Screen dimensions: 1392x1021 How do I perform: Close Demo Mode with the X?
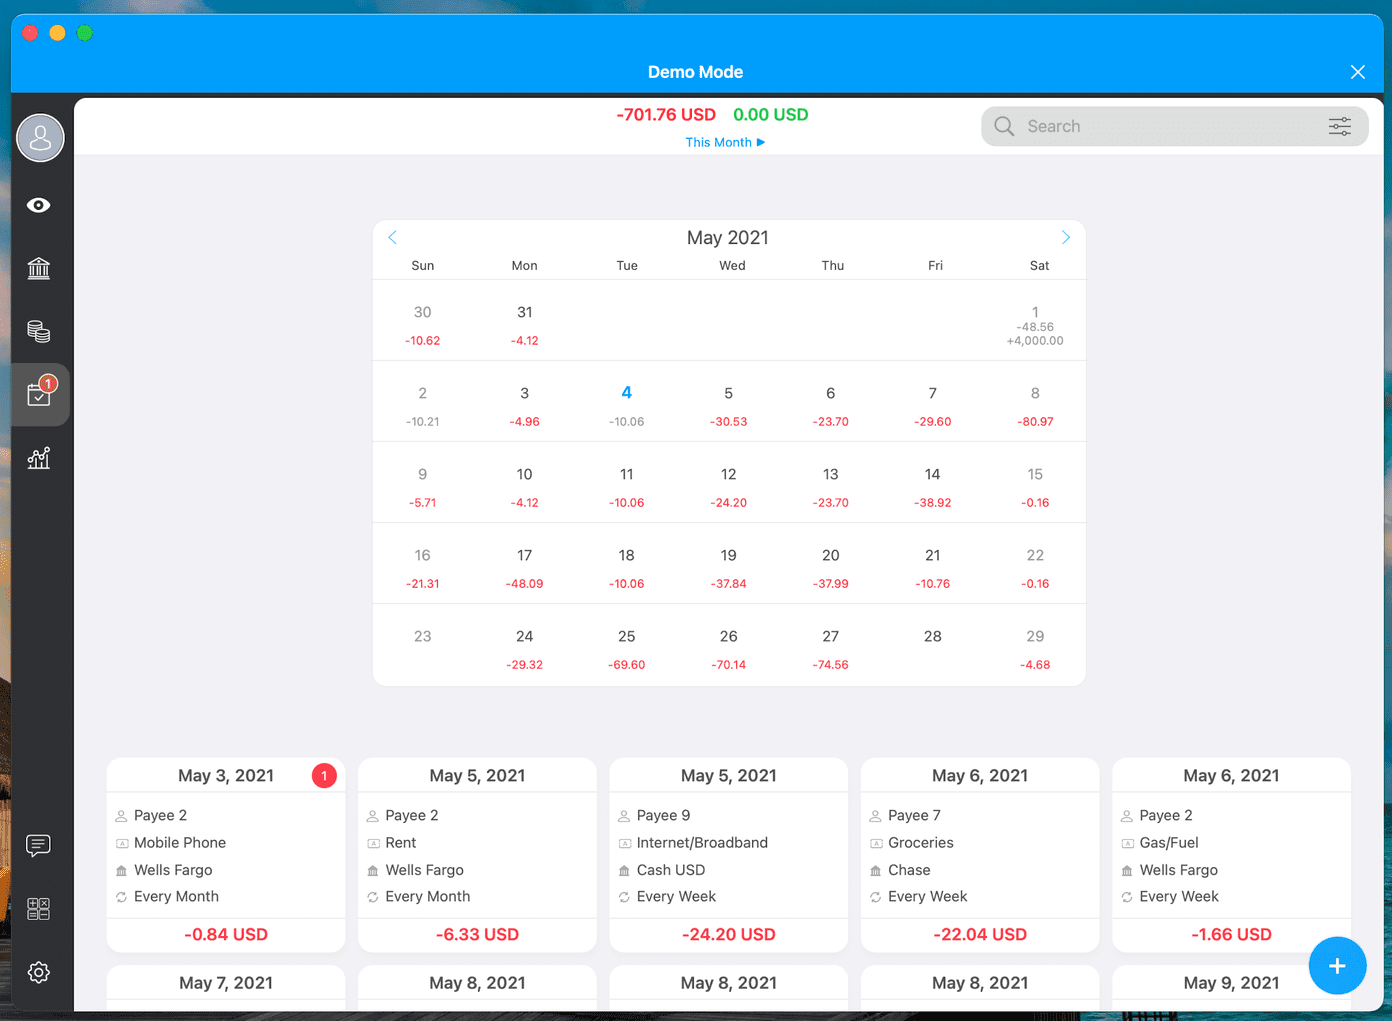click(x=1357, y=72)
